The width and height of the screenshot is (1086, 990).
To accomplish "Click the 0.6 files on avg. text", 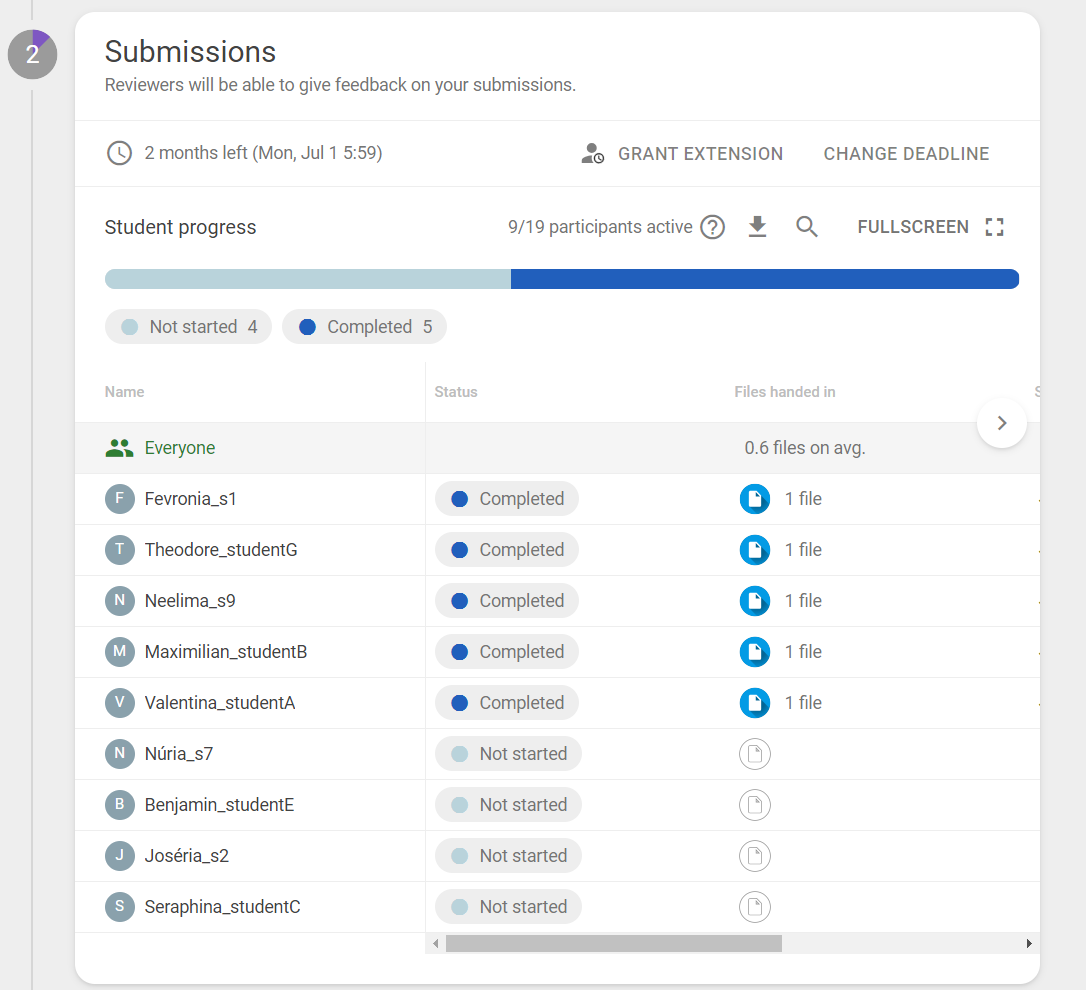I will [x=805, y=448].
